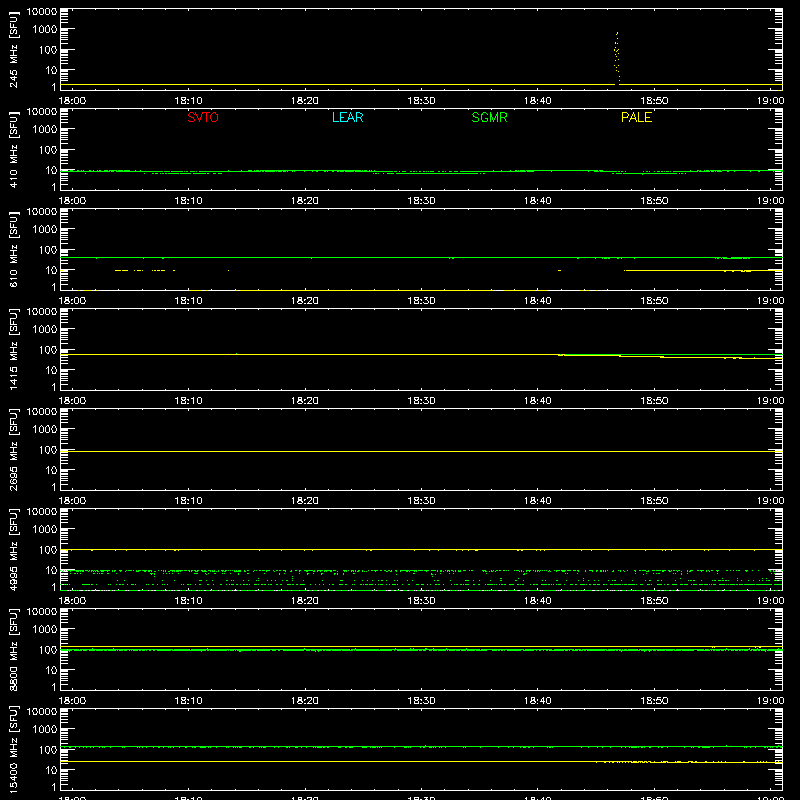Click the 100 tick of 610 MHz plot
Screen dimensions: 800x800
click(x=48, y=250)
